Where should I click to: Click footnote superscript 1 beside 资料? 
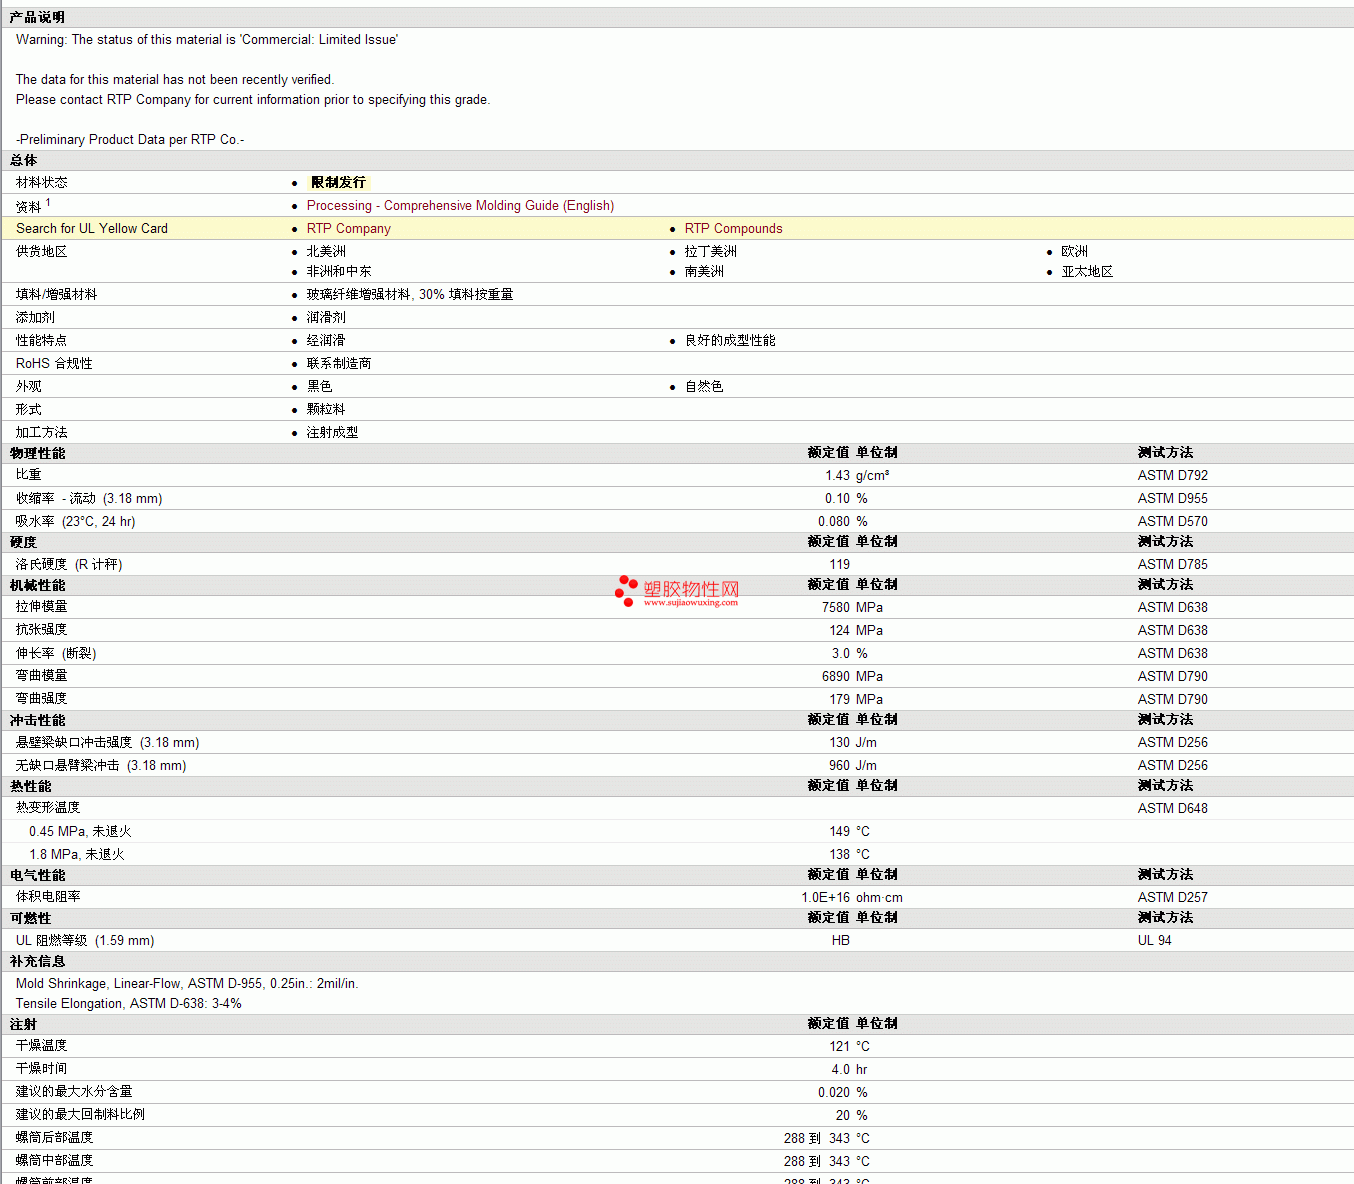pos(48,202)
